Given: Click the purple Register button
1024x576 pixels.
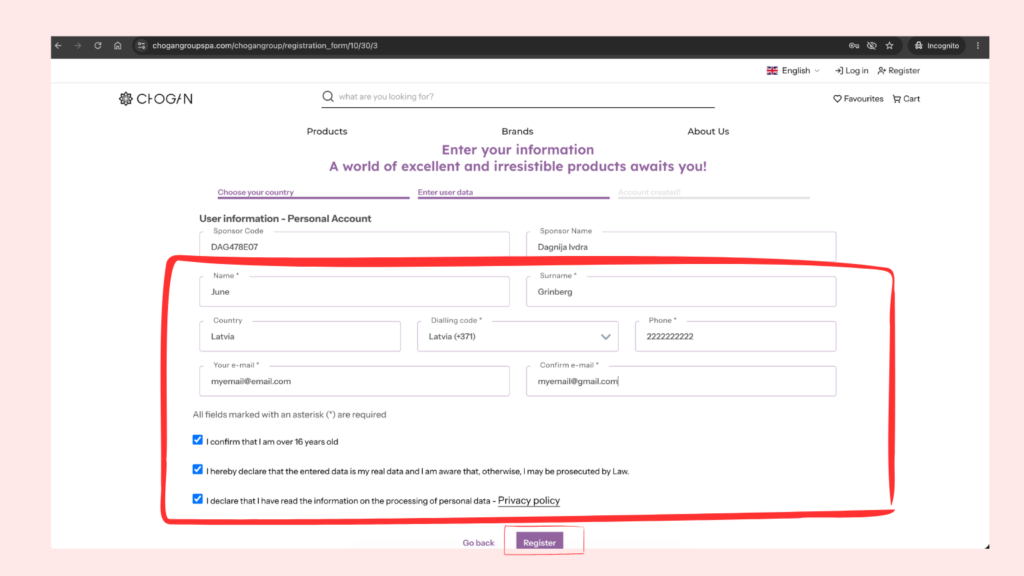Looking at the screenshot, I should click(539, 542).
